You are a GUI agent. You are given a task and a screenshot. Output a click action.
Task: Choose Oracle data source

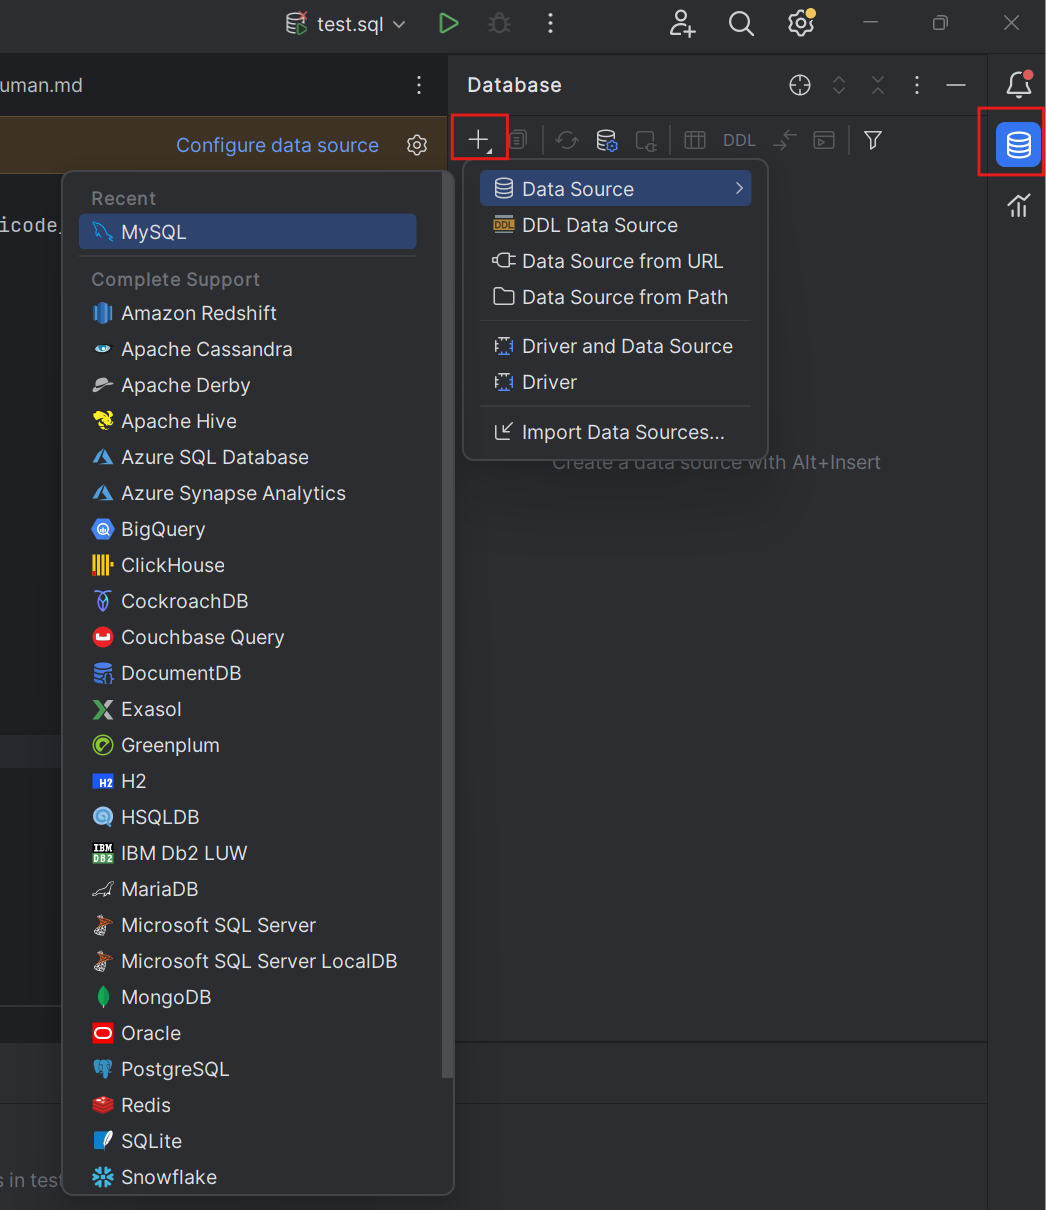[x=248, y=1033]
